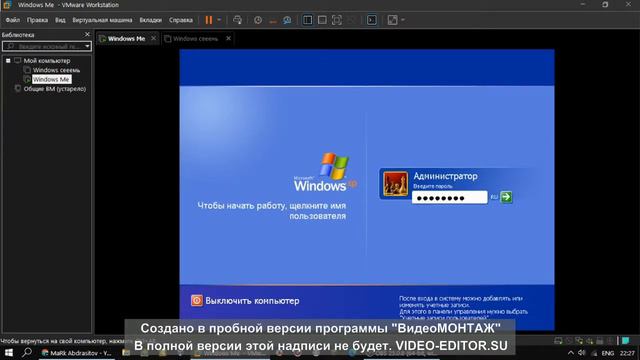Click the Администратор account name

pos(445,176)
